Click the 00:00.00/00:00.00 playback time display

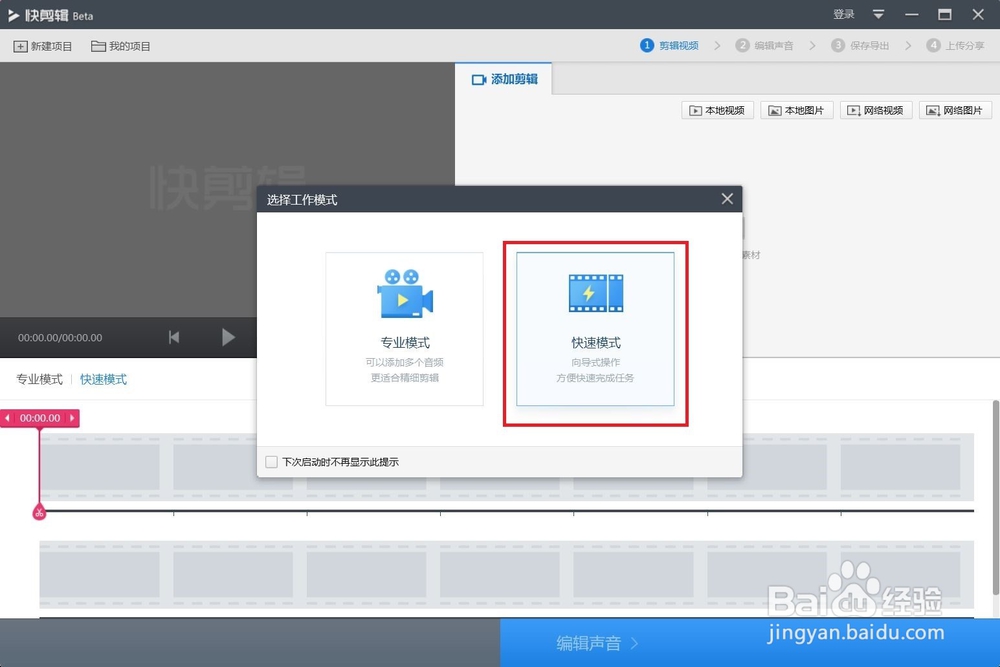(60, 338)
